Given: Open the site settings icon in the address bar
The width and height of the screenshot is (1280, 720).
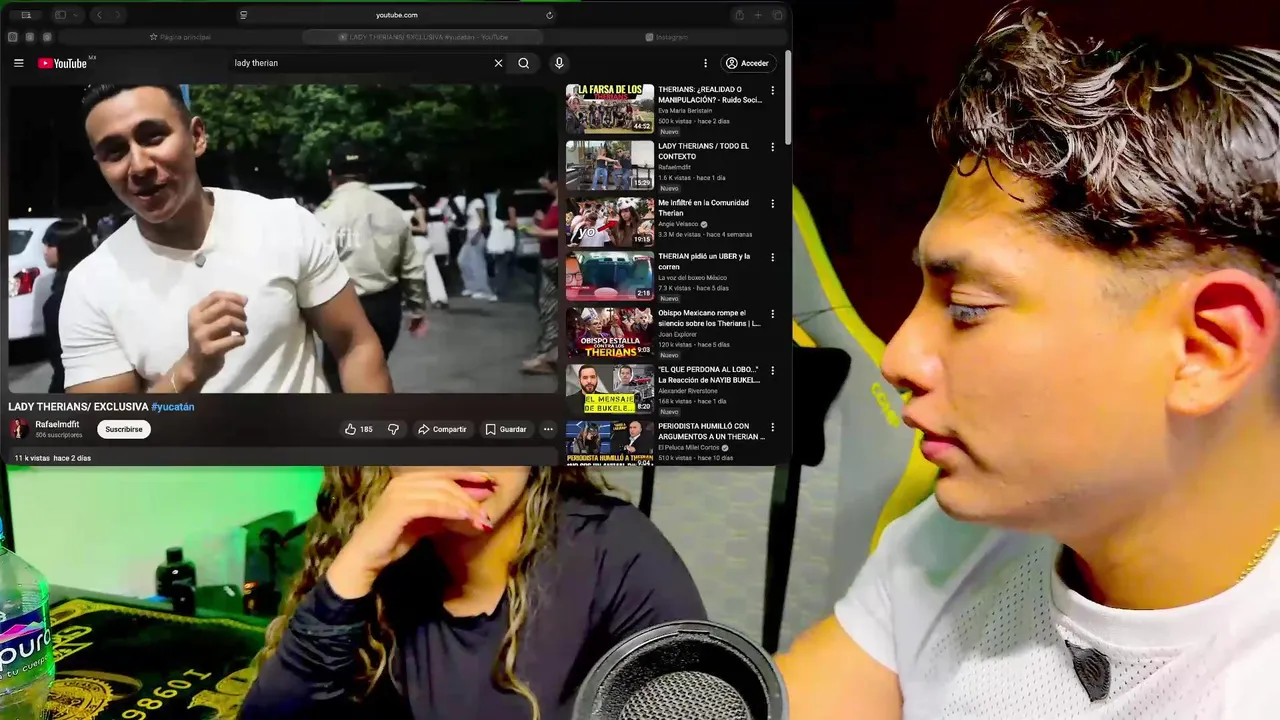Looking at the screenshot, I should [243, 15].
